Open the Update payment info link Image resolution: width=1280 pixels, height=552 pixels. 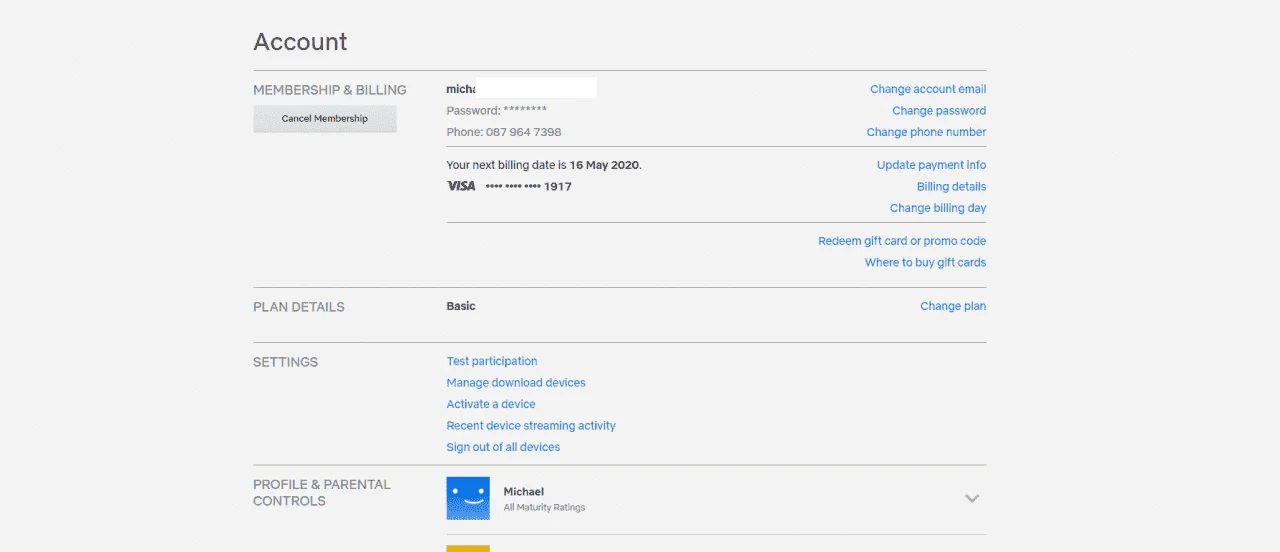(931, 165)
